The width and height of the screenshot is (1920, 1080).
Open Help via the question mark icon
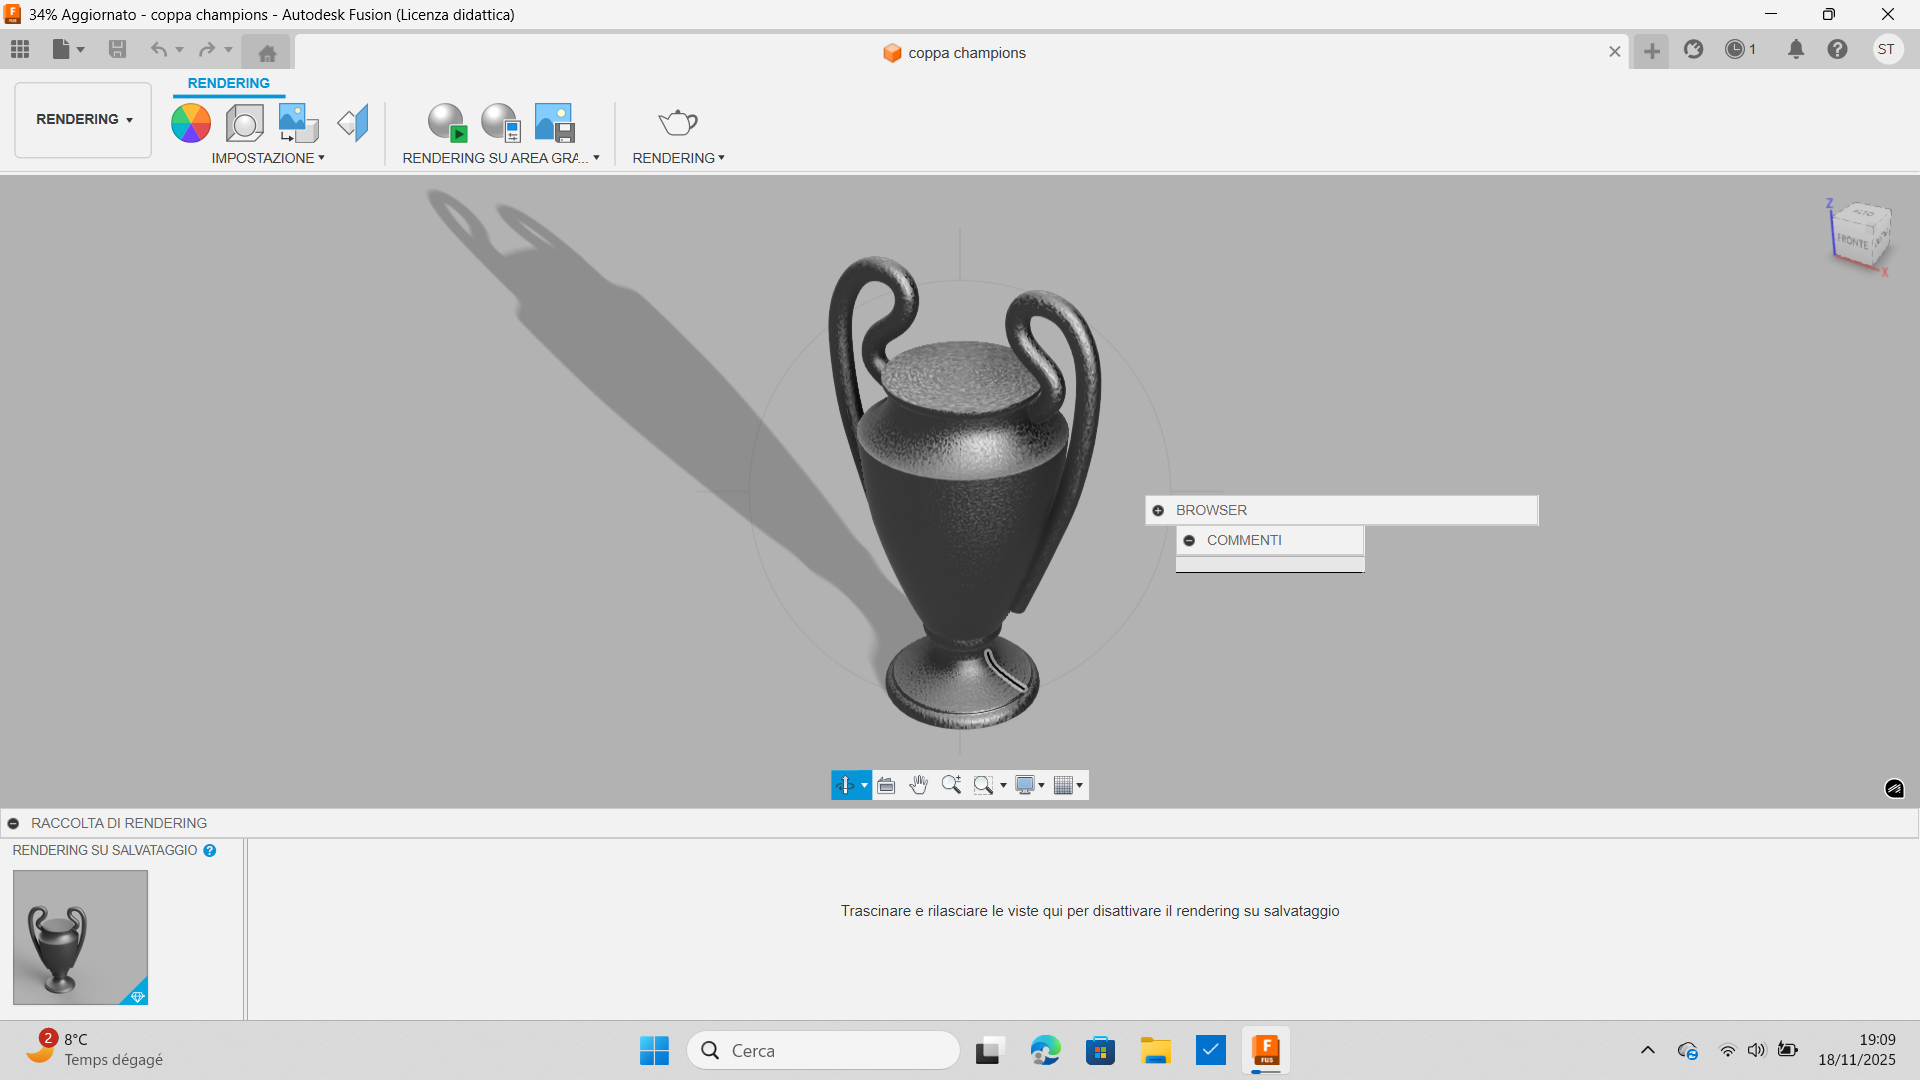click(1838, 49)
